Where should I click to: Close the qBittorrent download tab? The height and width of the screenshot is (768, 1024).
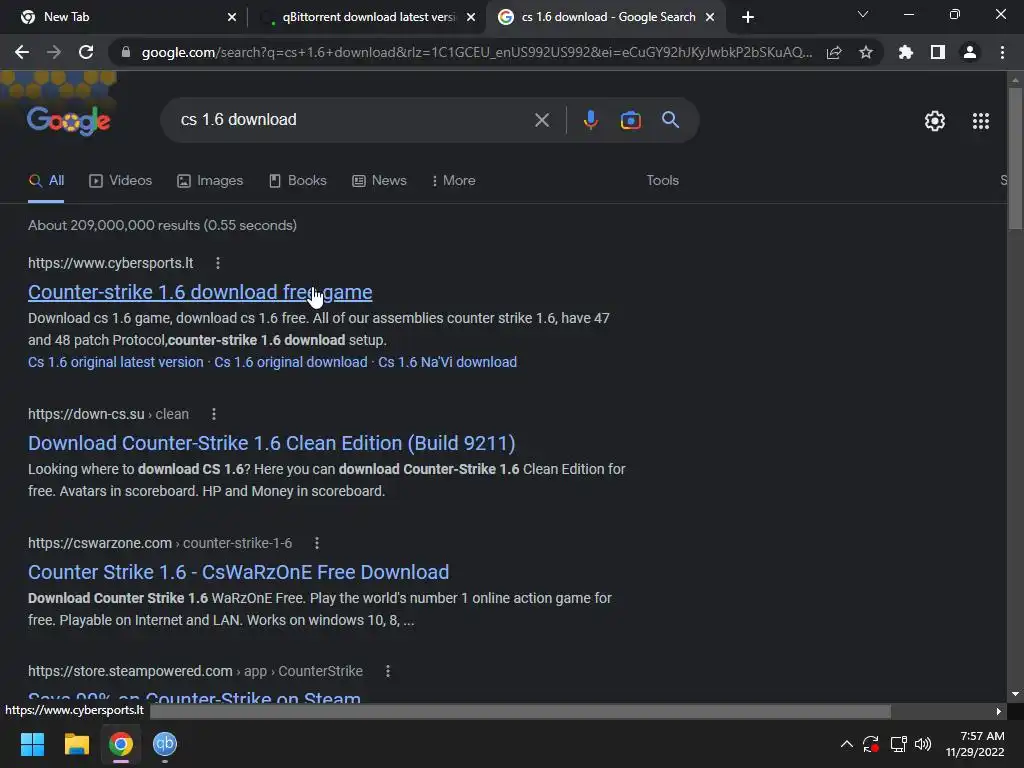471,17
